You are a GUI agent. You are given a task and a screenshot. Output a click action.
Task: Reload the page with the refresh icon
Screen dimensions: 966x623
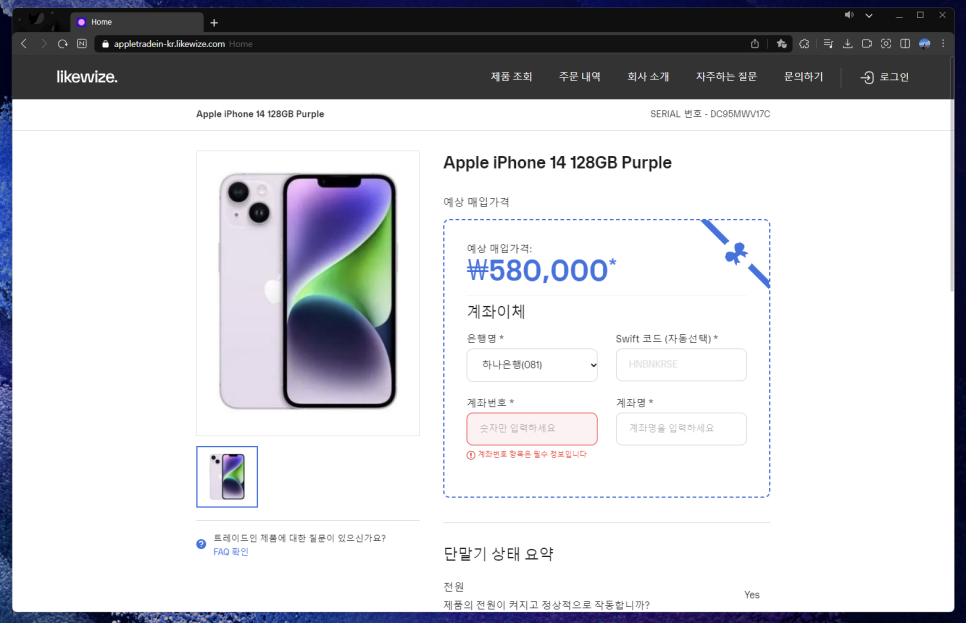click(x=62, y=44)
